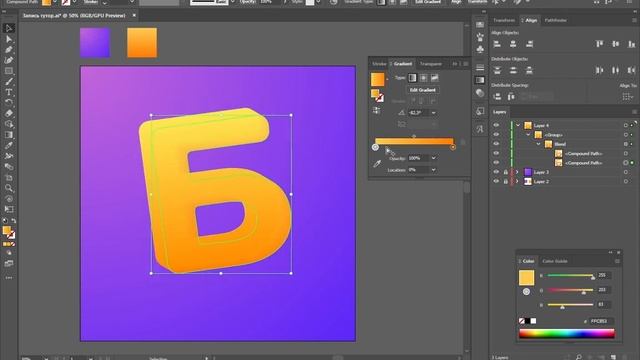Switch to the Transform tab
This screenshot has height=360, width=640.
pyautogui.click(x=504, y=20)
